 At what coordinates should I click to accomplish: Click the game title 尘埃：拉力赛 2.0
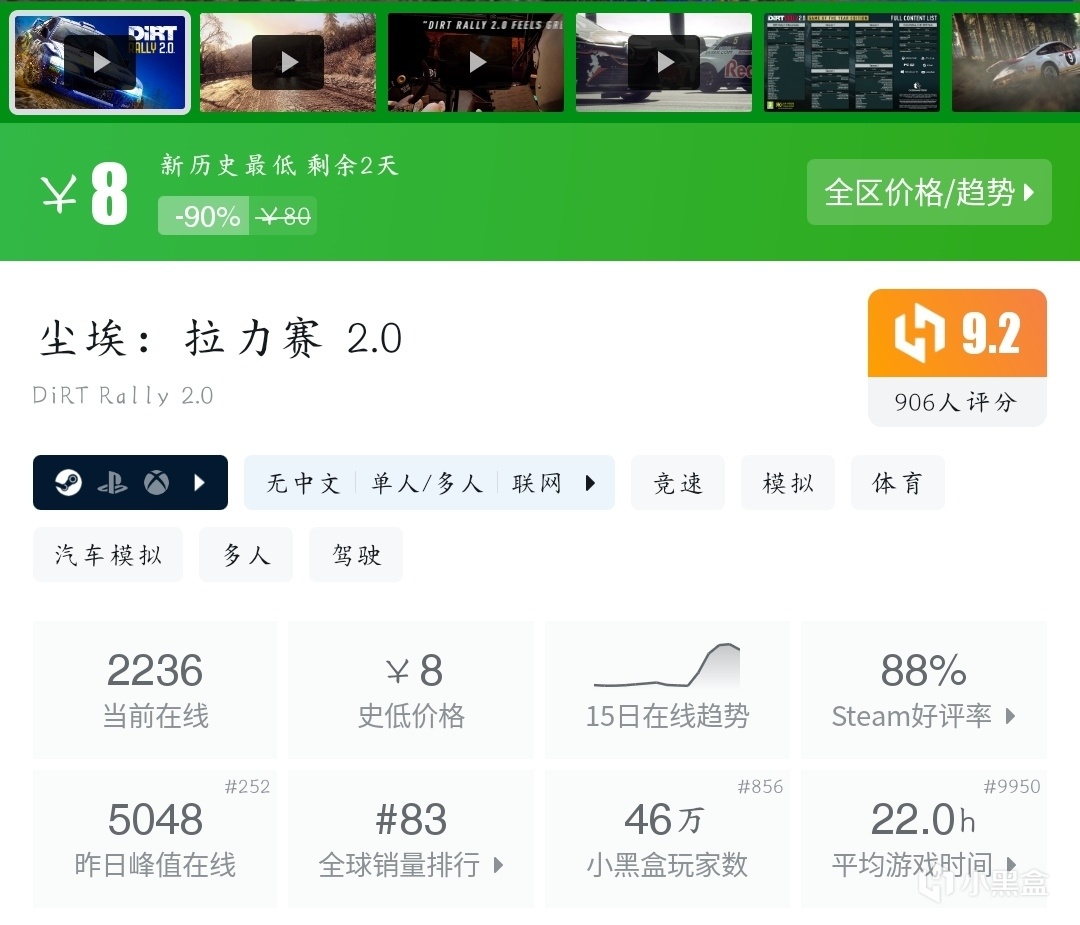220,338
